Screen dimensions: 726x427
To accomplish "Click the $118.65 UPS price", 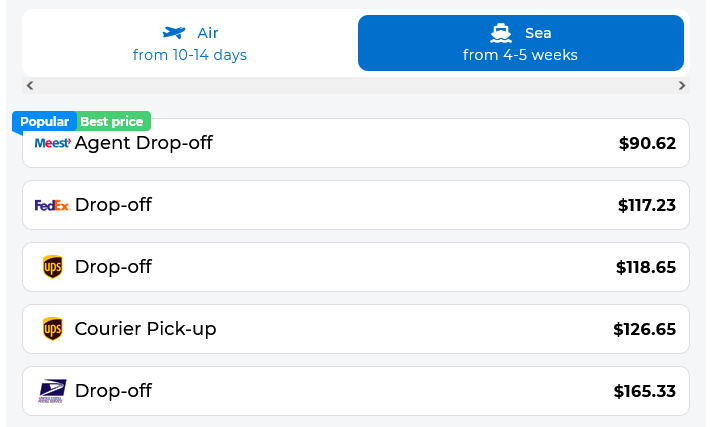I will (646, 267).
